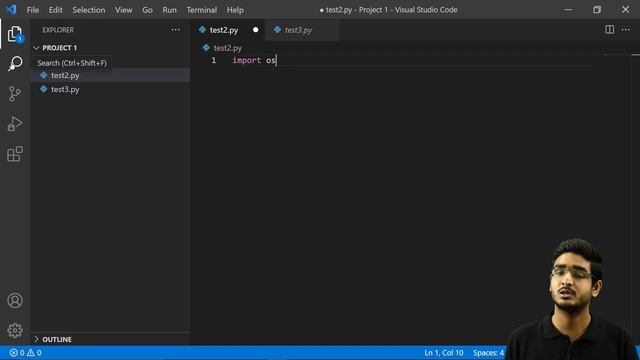The height and width of the screenshot is (360, 640).
Task: Select test3.py in the explorer tree
Action: click(x=110, y=89)
